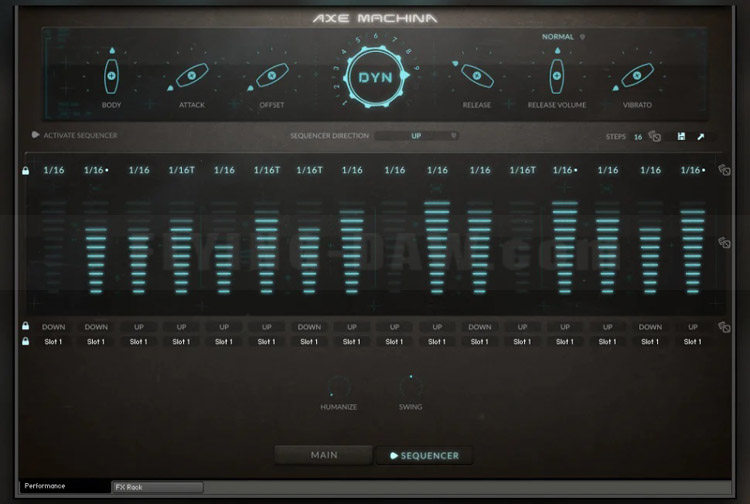Click Slot 1 under step 1

coord(54,342)
